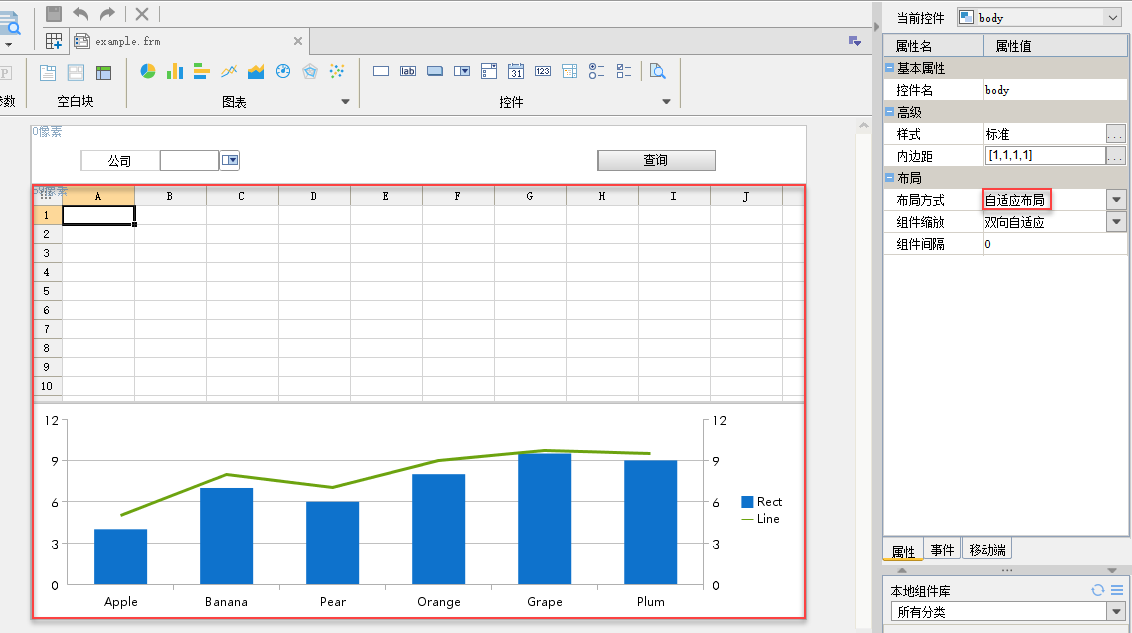
Task: Switch to the 事件 tab
Action: pyautogui.click(x=942, y=549)
